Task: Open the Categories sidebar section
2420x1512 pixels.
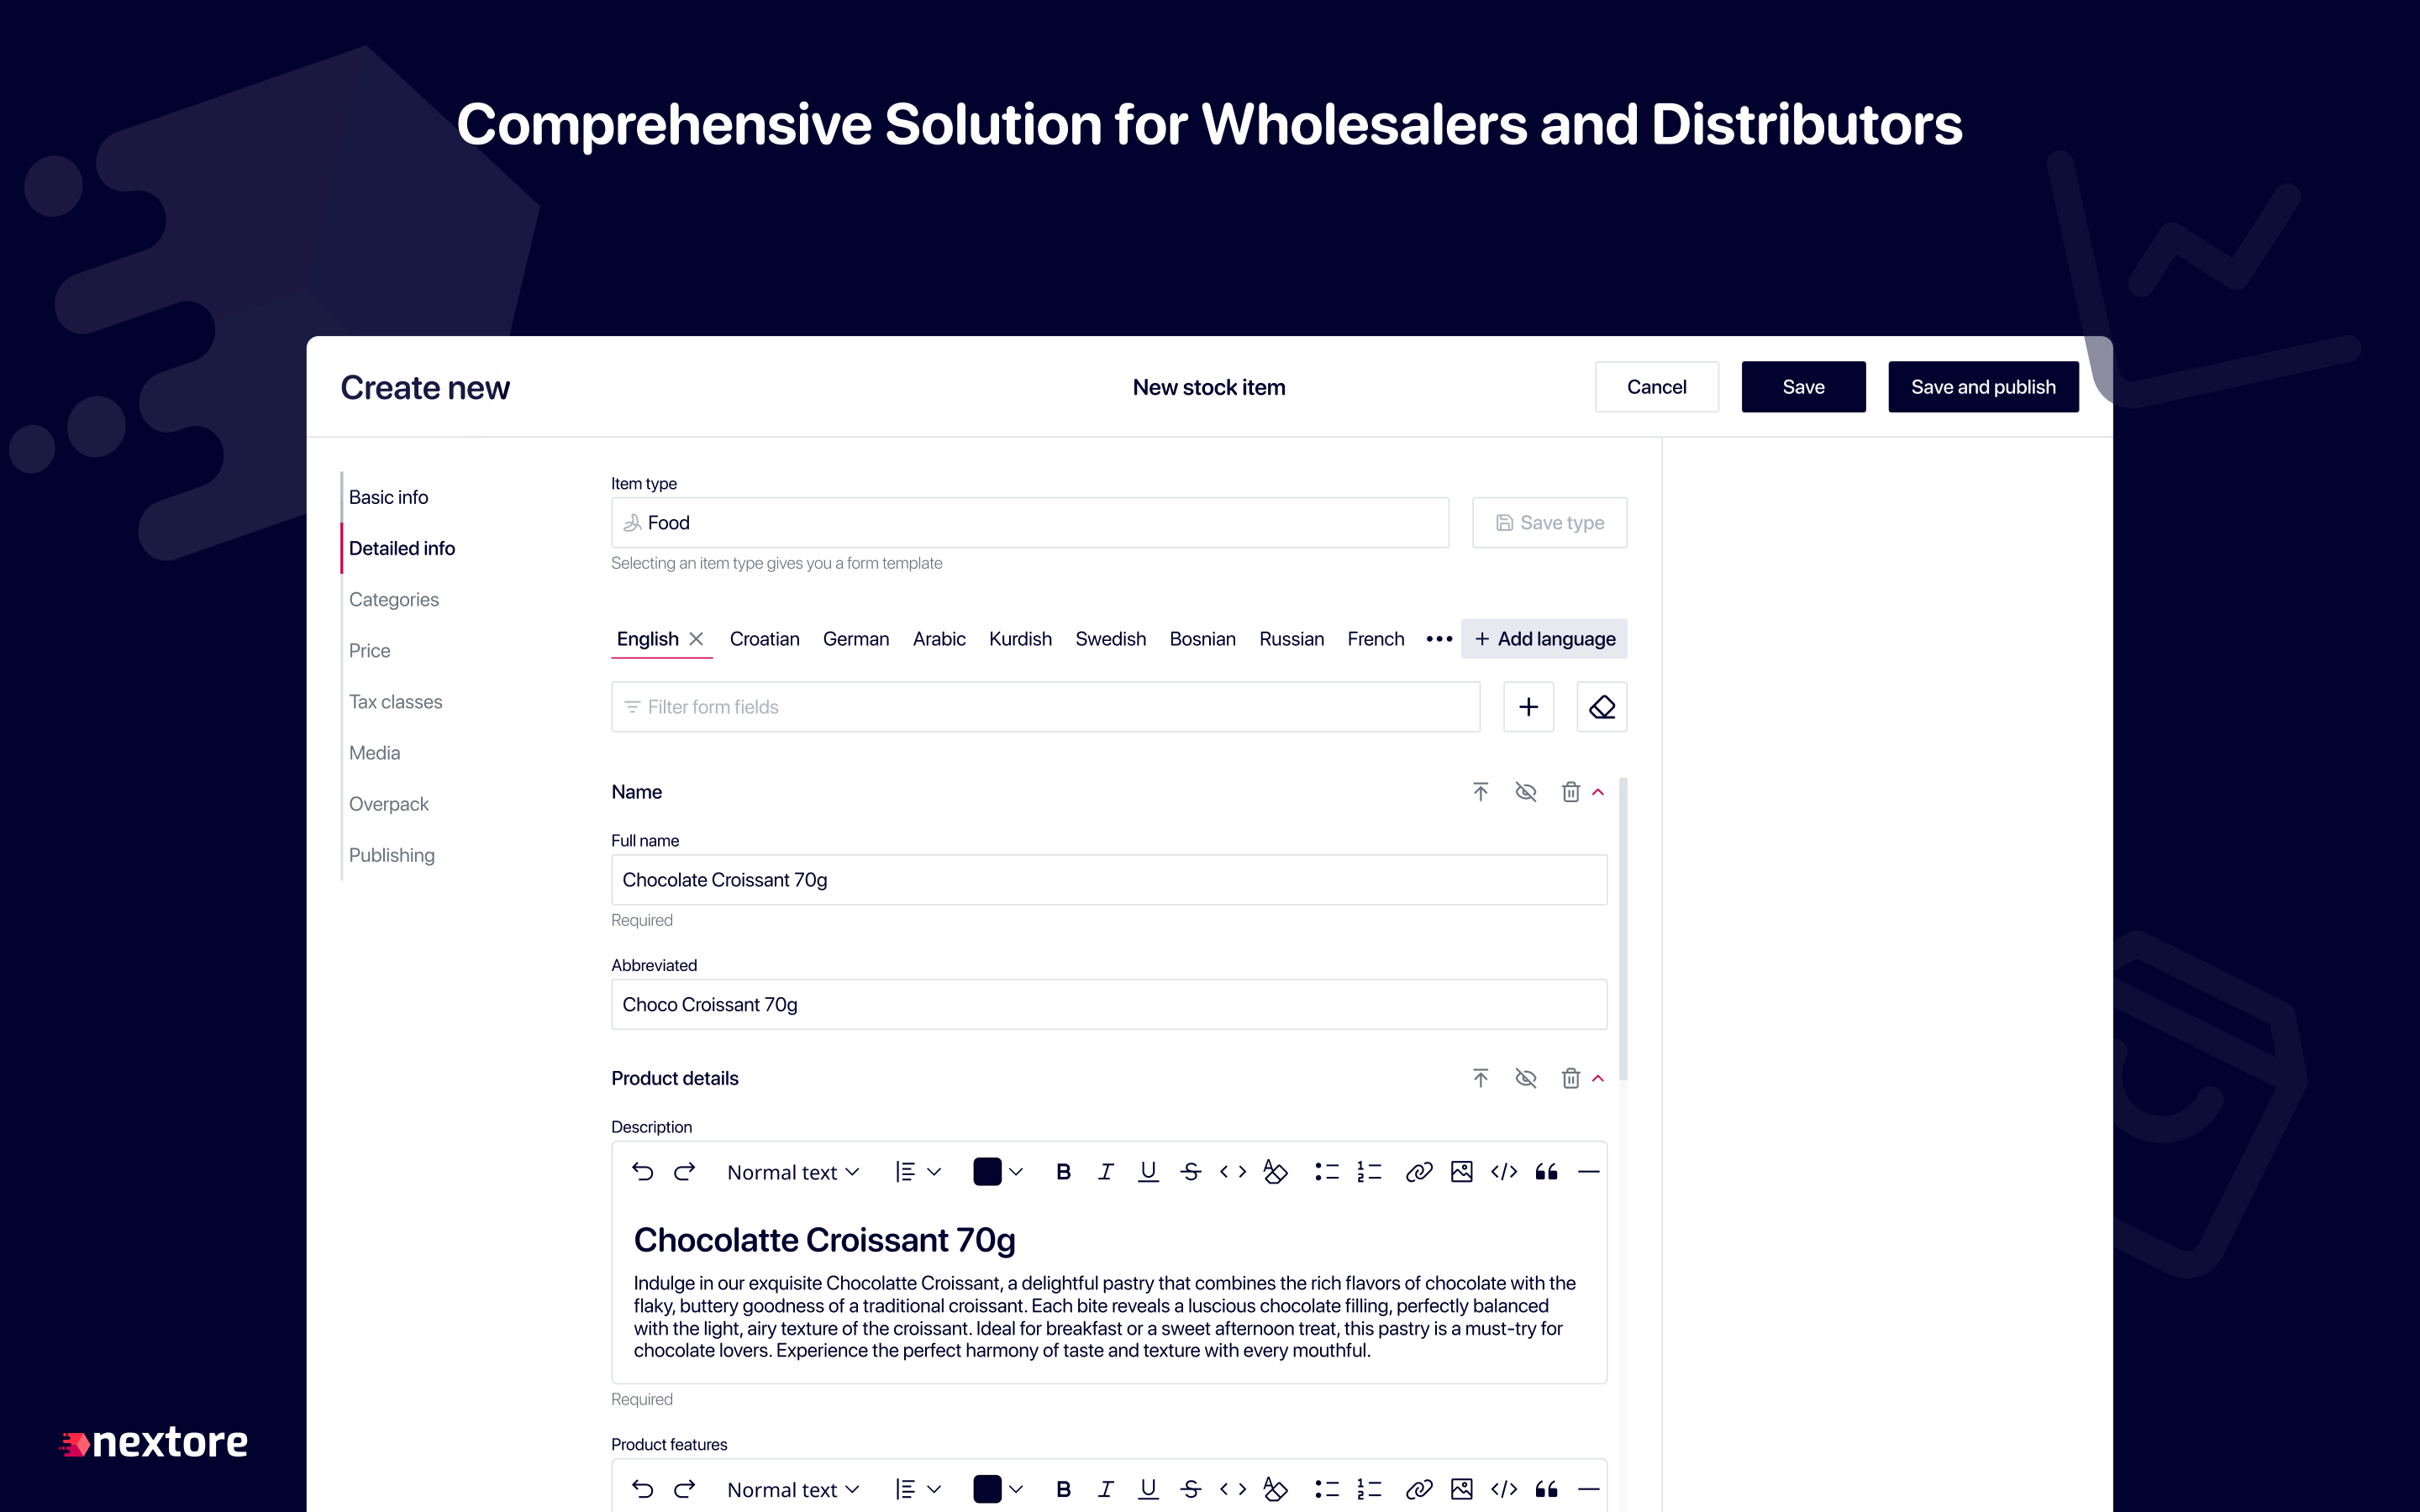Action: [x=394, y=599]
